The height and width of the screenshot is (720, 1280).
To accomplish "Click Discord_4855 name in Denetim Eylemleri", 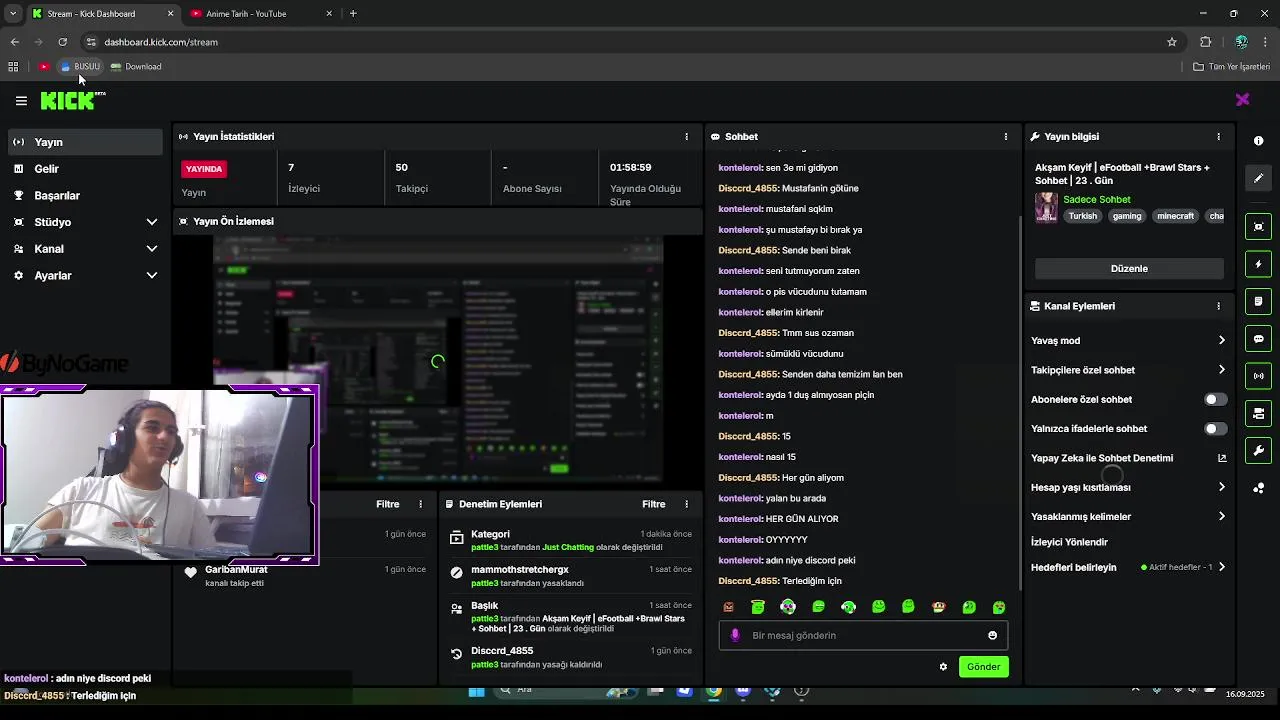I will [502, 651].
